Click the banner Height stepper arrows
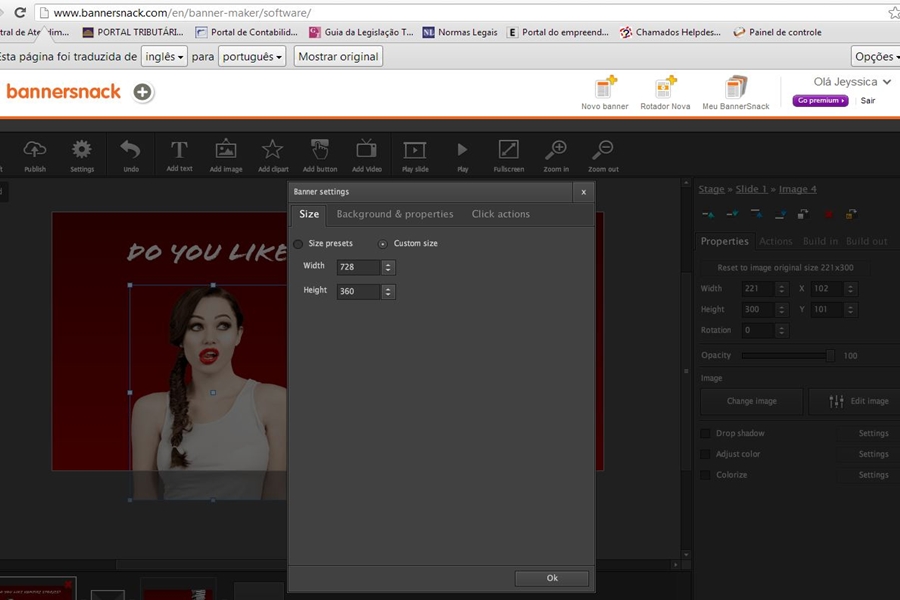The width and height of the screenshot is (900, 600). 388,292
